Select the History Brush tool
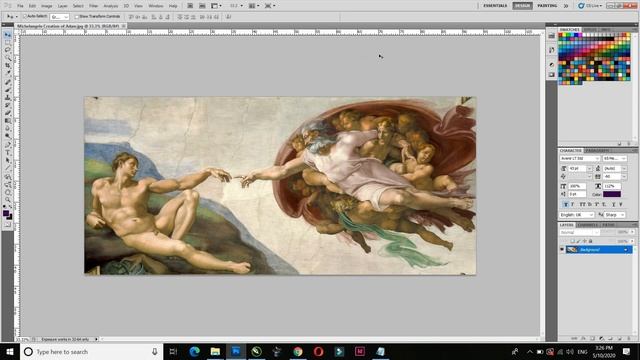Viewport: 640px width, 360px height. point(8,105)
